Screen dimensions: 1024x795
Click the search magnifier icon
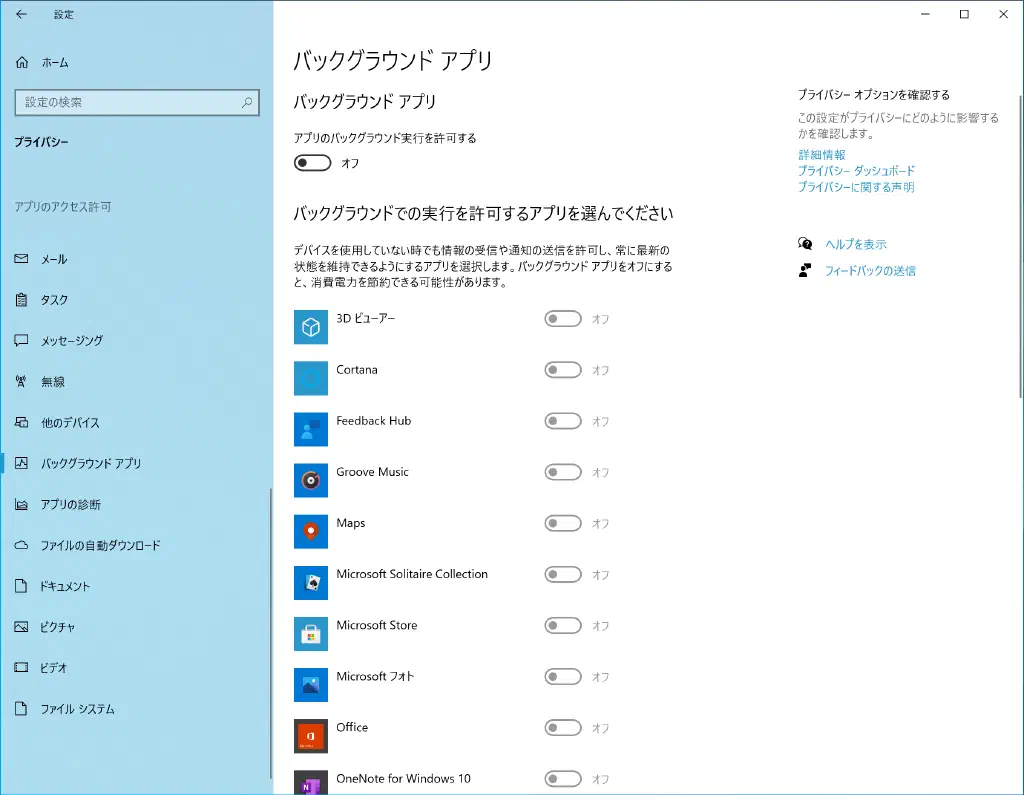click(247, 102)
